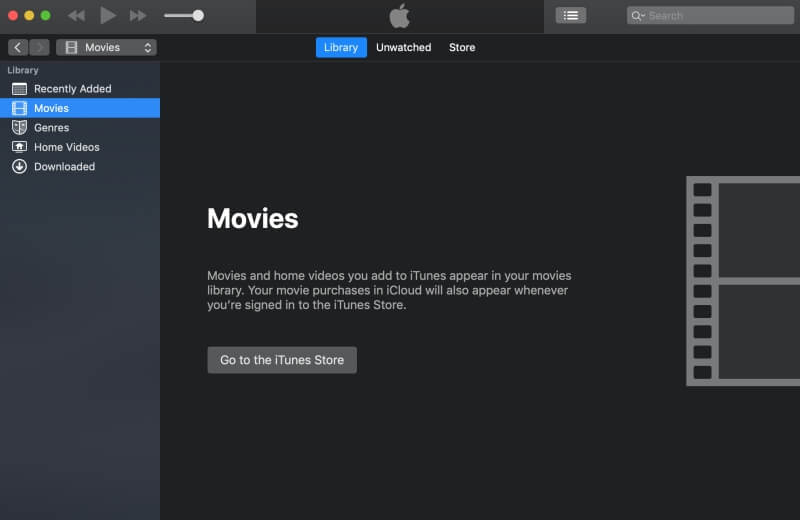The image size is (800, 520).
Task: Click the Search field
Action: click(x=710, y=16)
